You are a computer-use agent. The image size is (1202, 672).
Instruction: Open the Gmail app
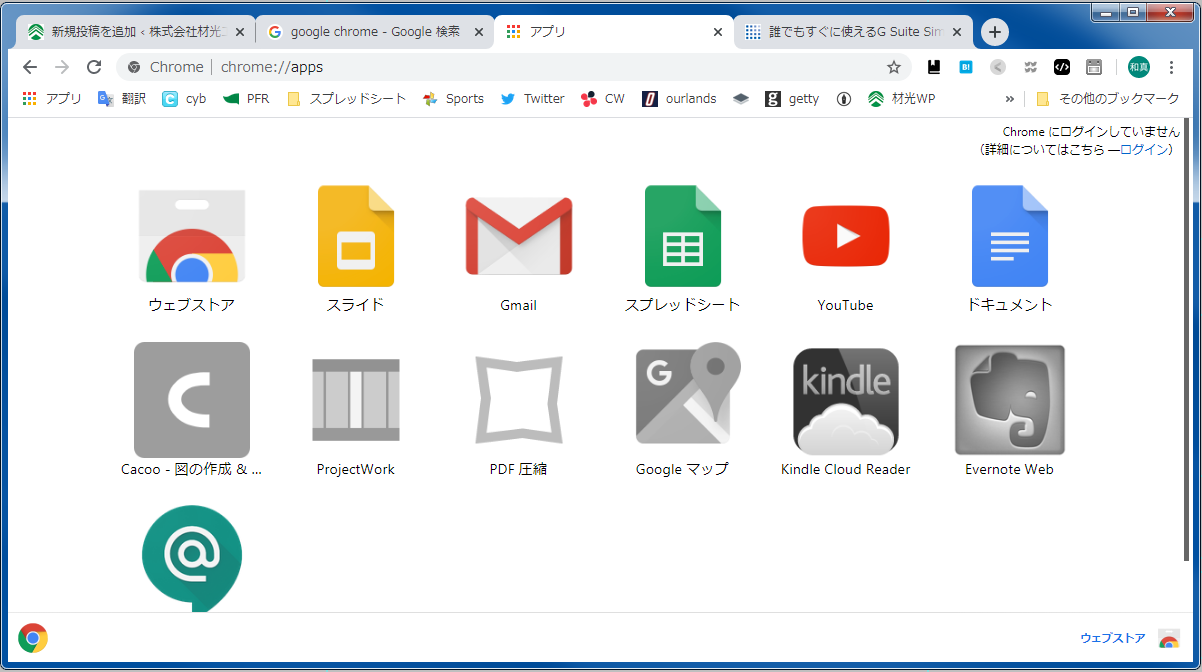[x=519, y=237]
